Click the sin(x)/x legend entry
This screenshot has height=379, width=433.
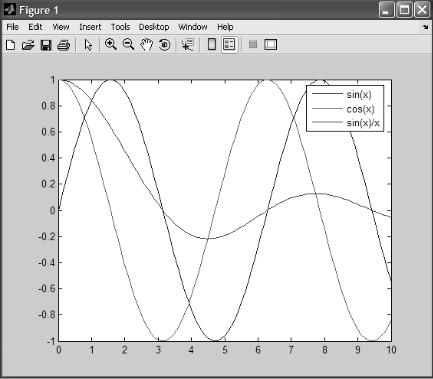[346, 123]
